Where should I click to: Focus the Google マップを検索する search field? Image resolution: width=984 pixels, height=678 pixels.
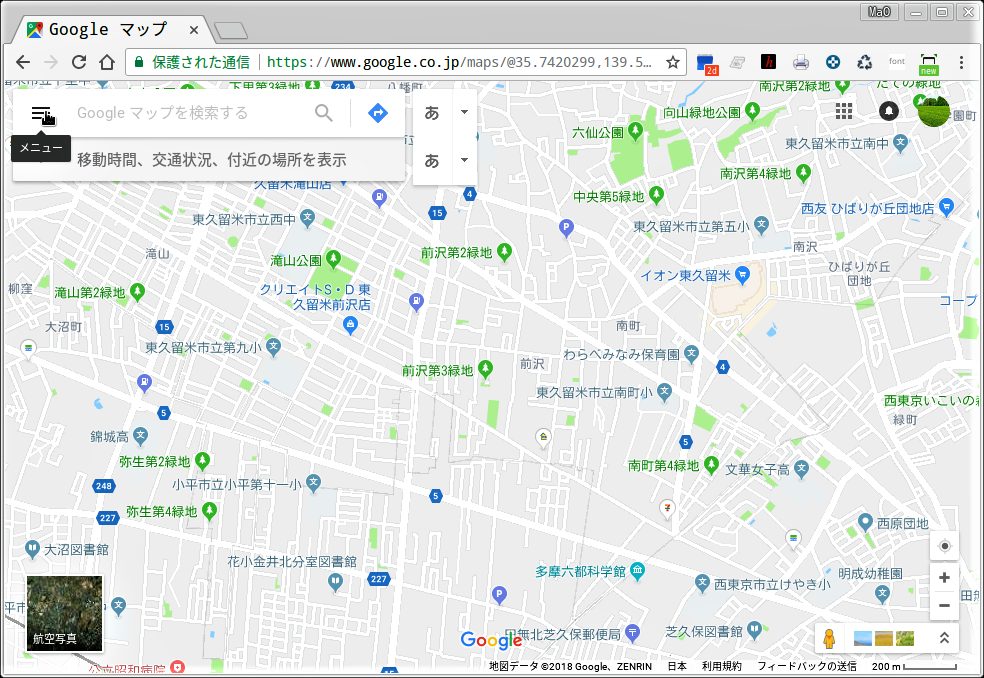(x=188, y=113)
